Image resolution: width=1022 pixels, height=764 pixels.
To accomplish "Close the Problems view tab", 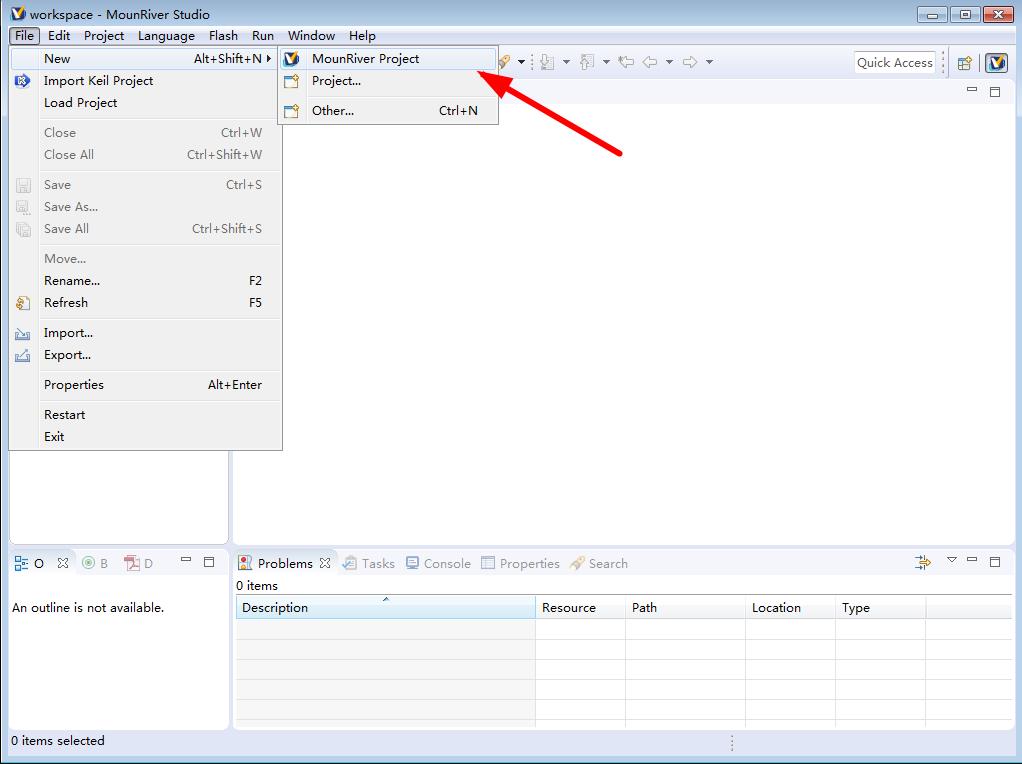I will coord(325,563).
